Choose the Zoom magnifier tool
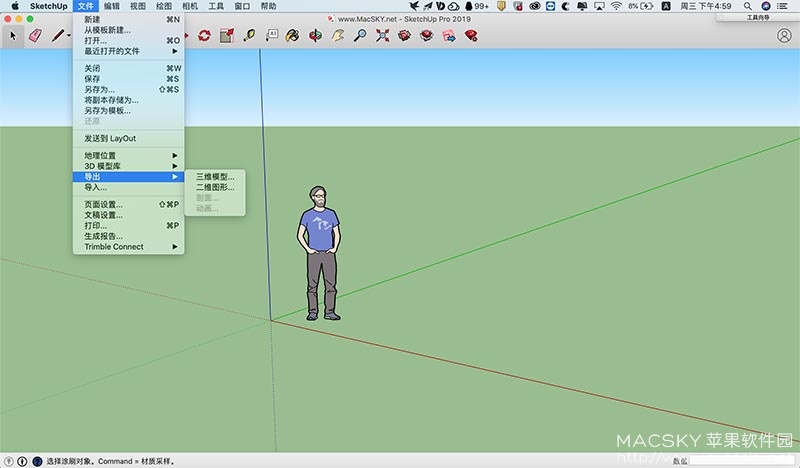Image resolution: width=800 pixels, height=468 pixels. (360, 35)
